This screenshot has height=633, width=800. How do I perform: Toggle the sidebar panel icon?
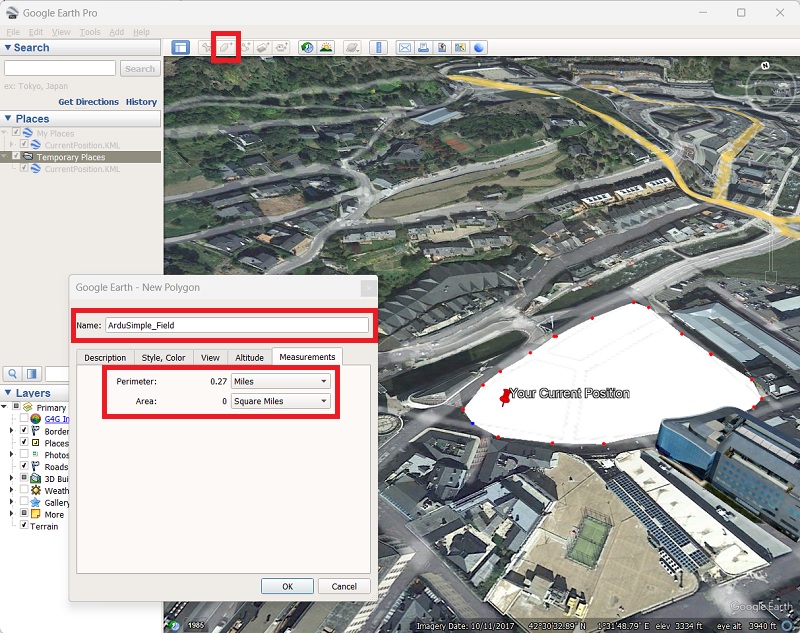(180, 47)
